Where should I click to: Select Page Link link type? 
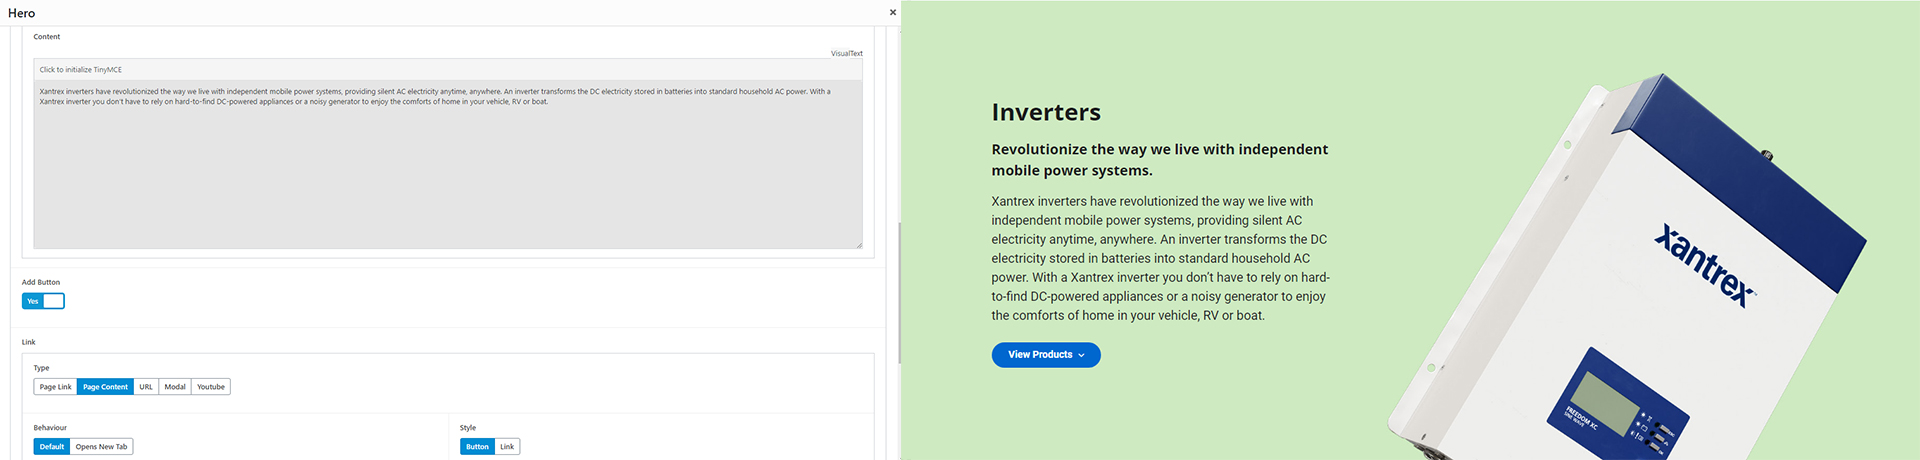click(55, 387)
